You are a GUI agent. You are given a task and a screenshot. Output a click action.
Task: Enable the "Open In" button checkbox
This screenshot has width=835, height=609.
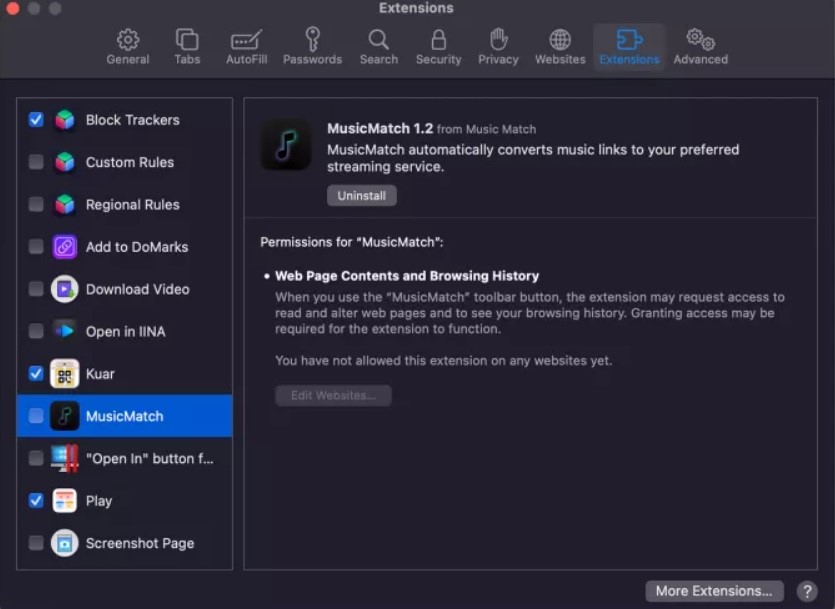(x=36, y=458)
